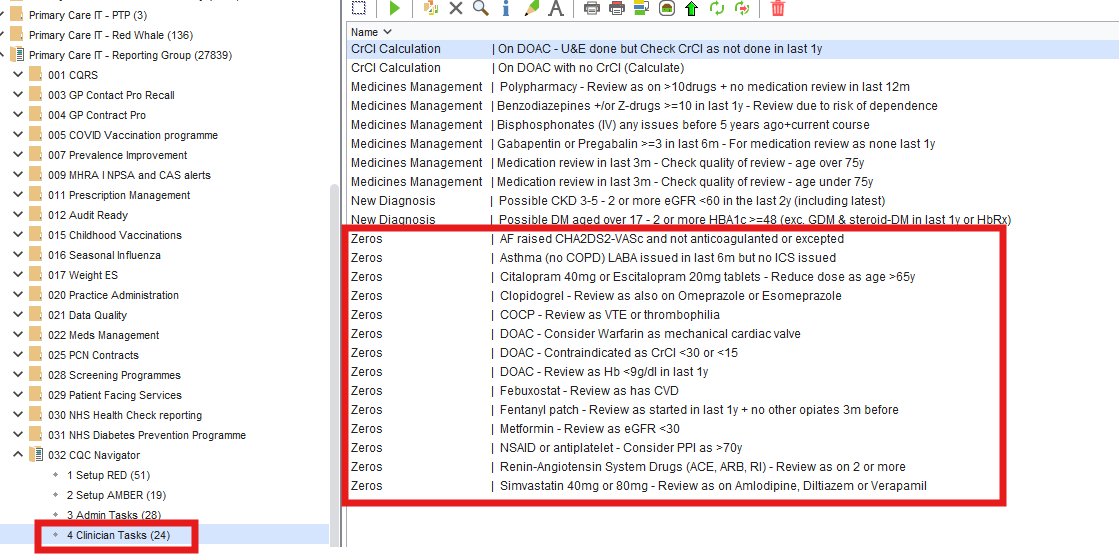This screenshot has height=555, width=1119.
Task: Click the red trash delete icon
Action: pos(777,9)
